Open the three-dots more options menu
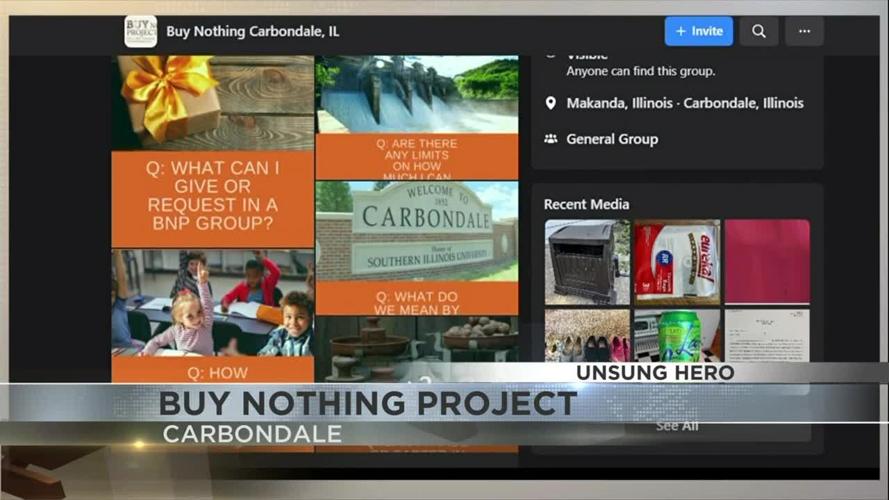Image resolution: width=889 pixels, height=500 pixels. 804,31
